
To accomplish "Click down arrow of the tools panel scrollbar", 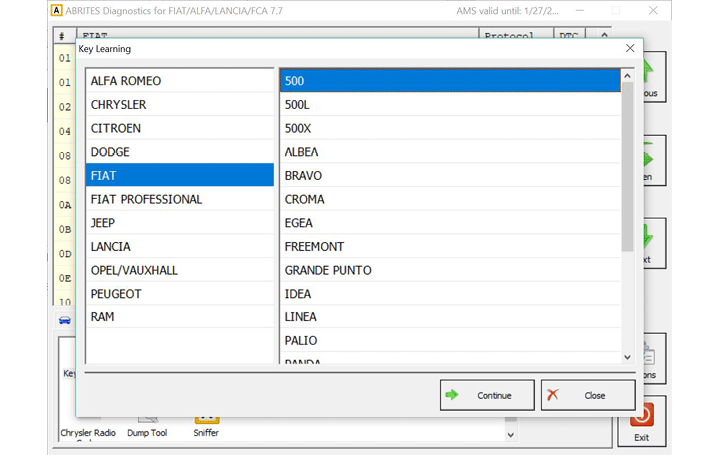I will 512,435.
